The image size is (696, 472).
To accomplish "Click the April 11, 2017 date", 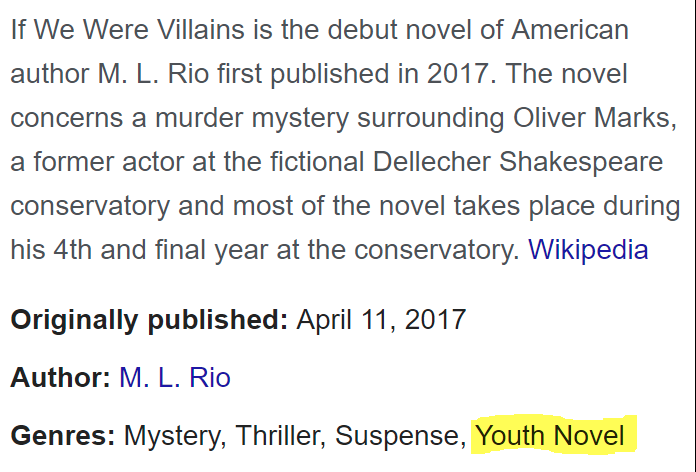I will coord(381,320).
